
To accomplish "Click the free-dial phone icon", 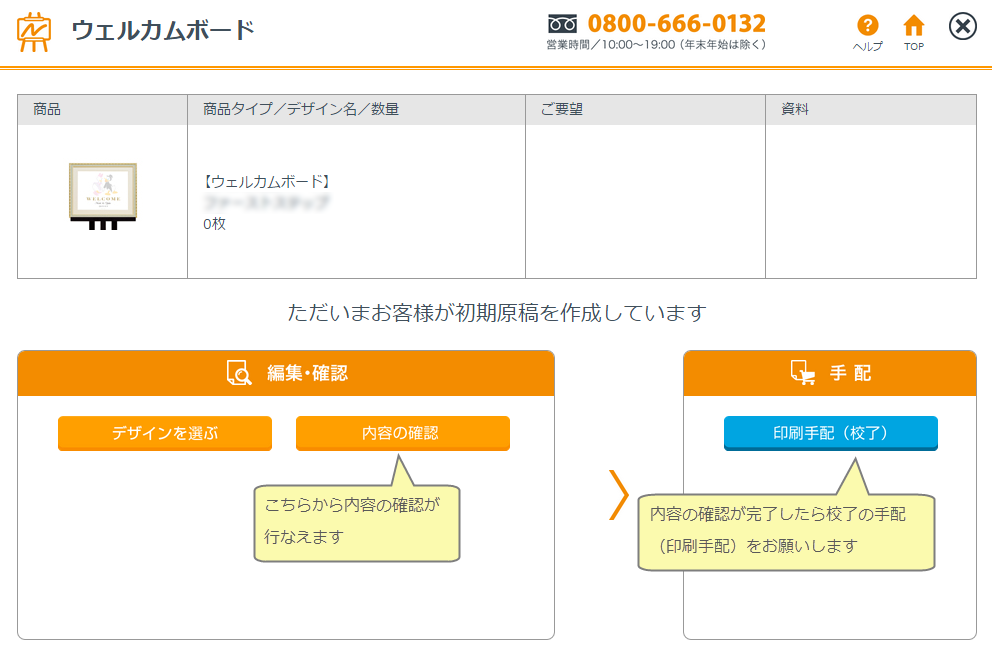I will coord(563,24).
